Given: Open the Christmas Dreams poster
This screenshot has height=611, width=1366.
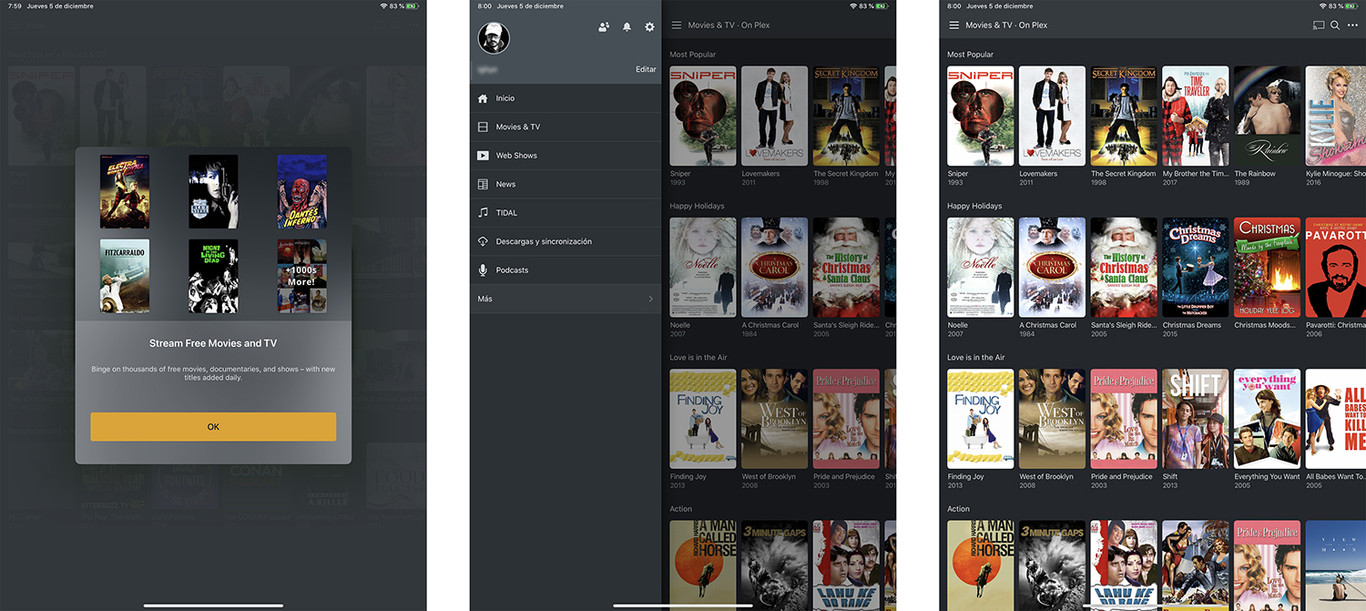Looking at the screenshot, I should 1196,267.
